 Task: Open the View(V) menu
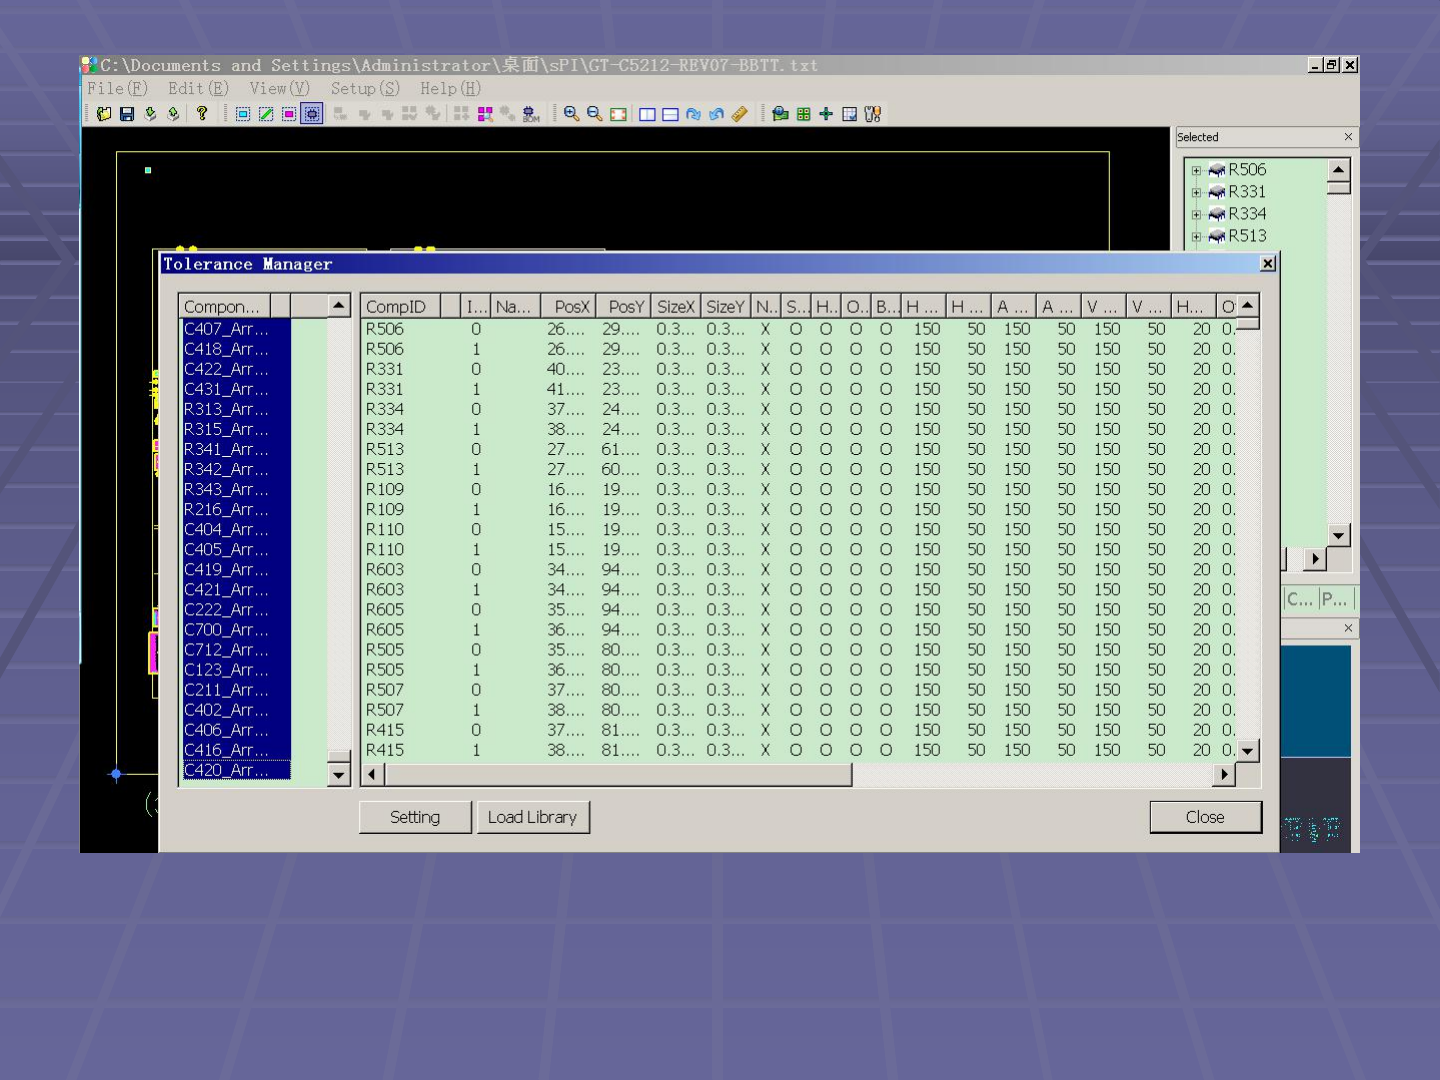coord(279,89)
